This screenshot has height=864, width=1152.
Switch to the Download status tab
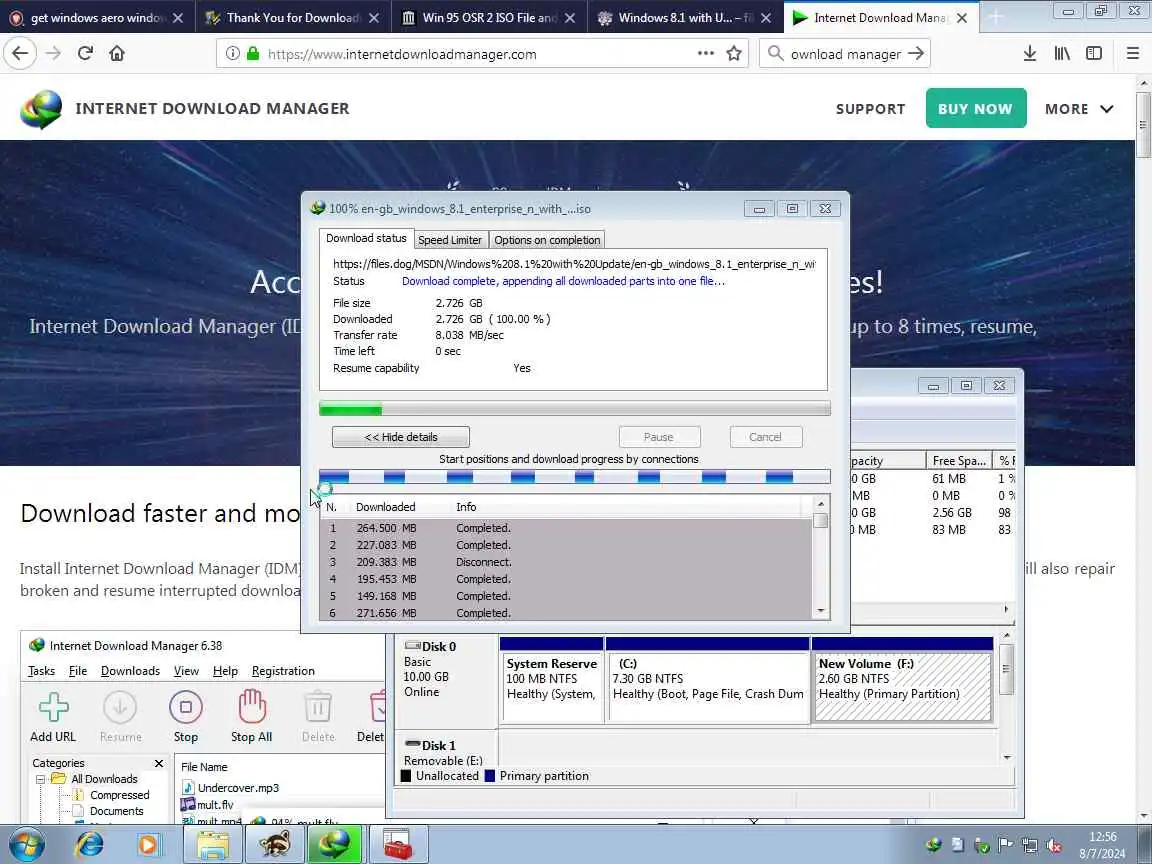click(366, 238)
